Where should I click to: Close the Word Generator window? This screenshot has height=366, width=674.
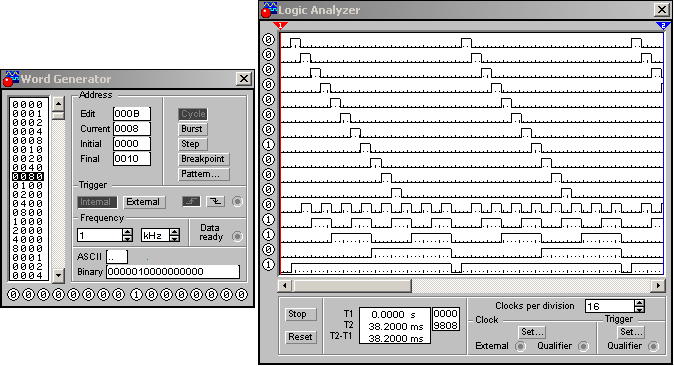point(244,79)
